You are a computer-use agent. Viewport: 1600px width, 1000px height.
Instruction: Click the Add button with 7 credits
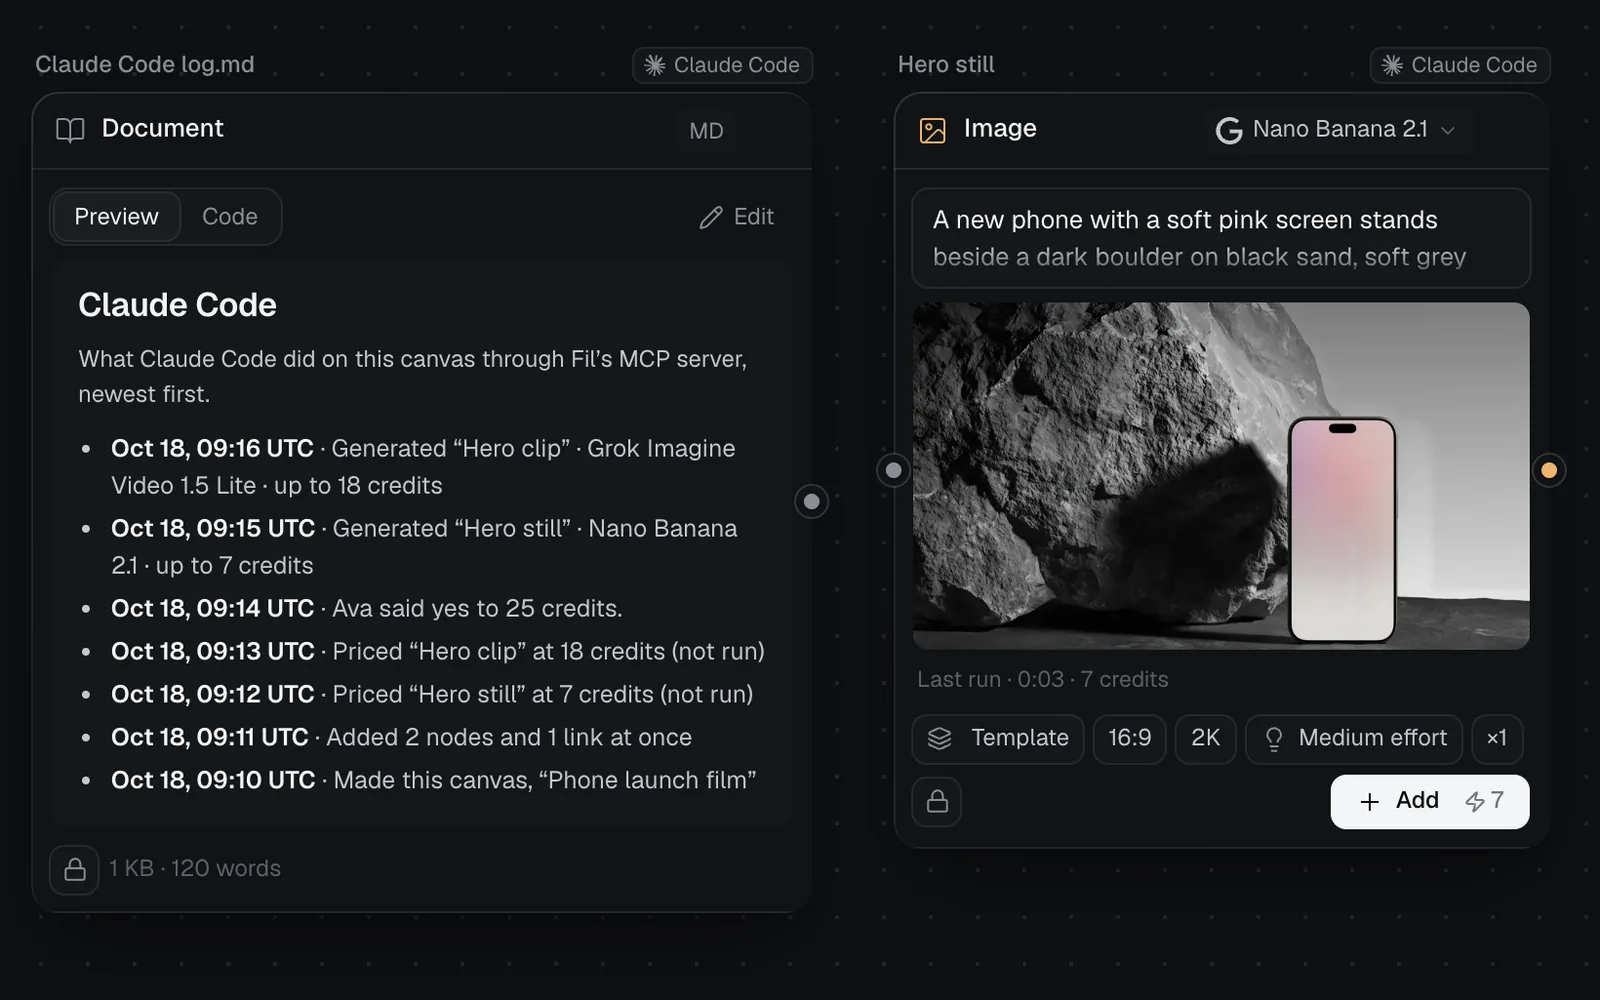1429,801
